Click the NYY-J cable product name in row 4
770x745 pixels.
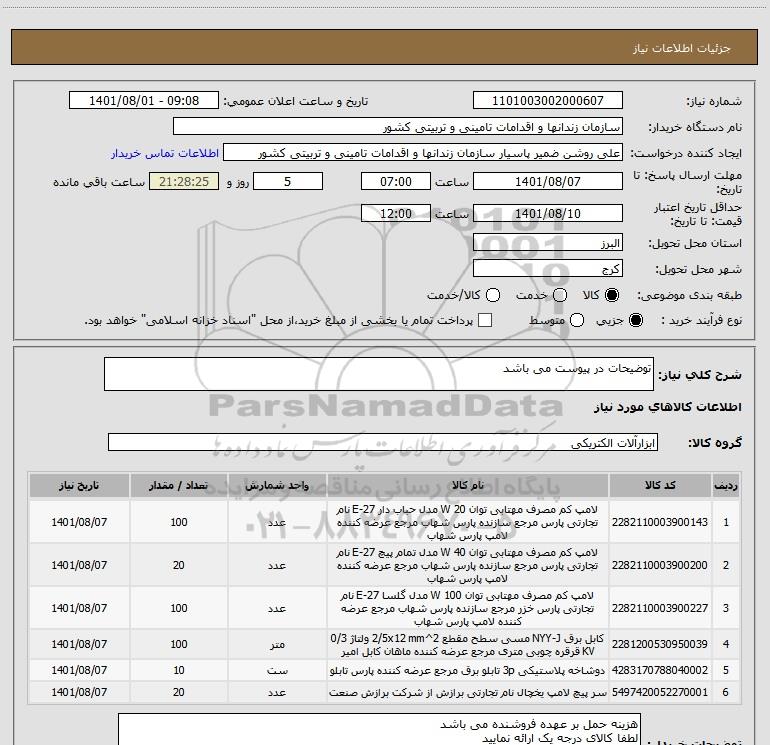pos(468,644)
